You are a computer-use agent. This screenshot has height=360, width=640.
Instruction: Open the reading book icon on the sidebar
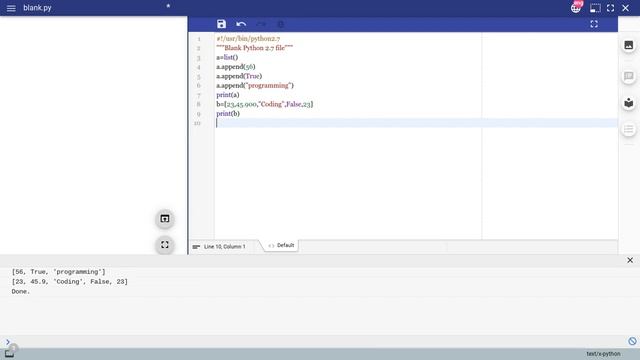[x=629, y=103]
